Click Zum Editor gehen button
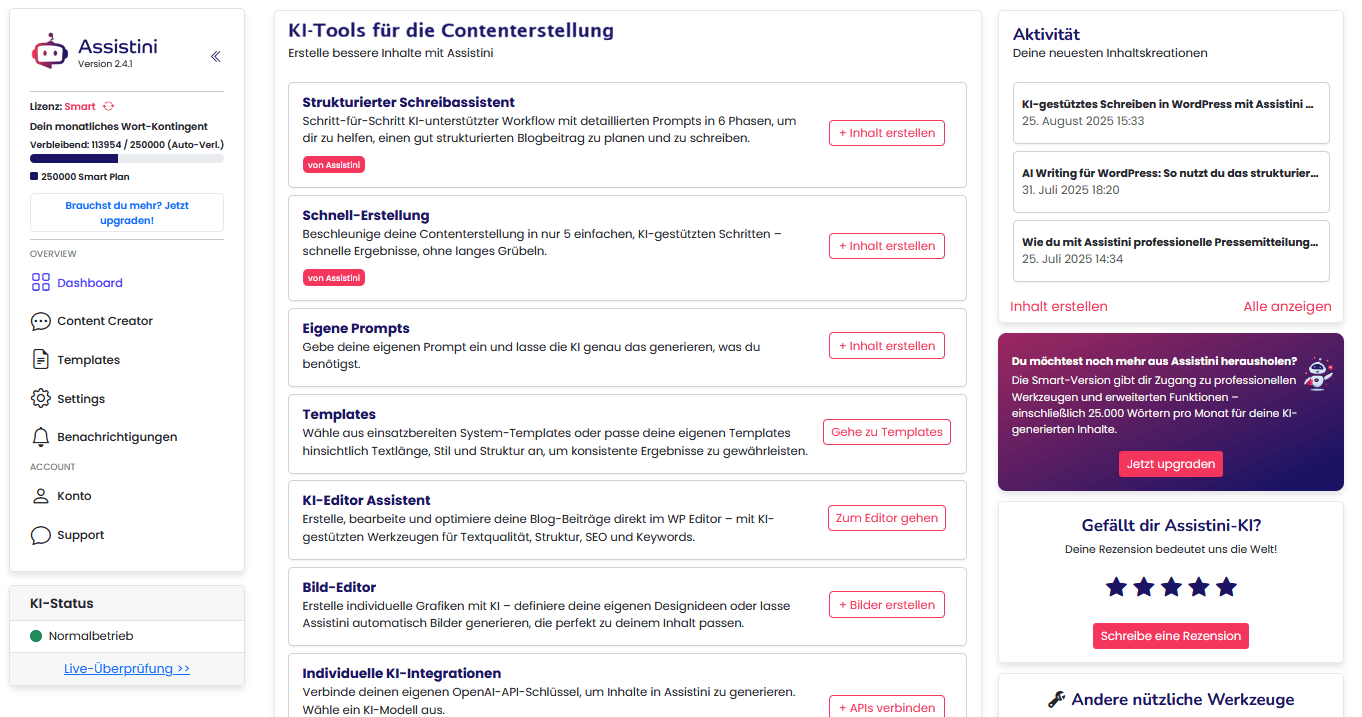Image resolution: width=1362 pixels, height=717 pixels. [887, 518]
